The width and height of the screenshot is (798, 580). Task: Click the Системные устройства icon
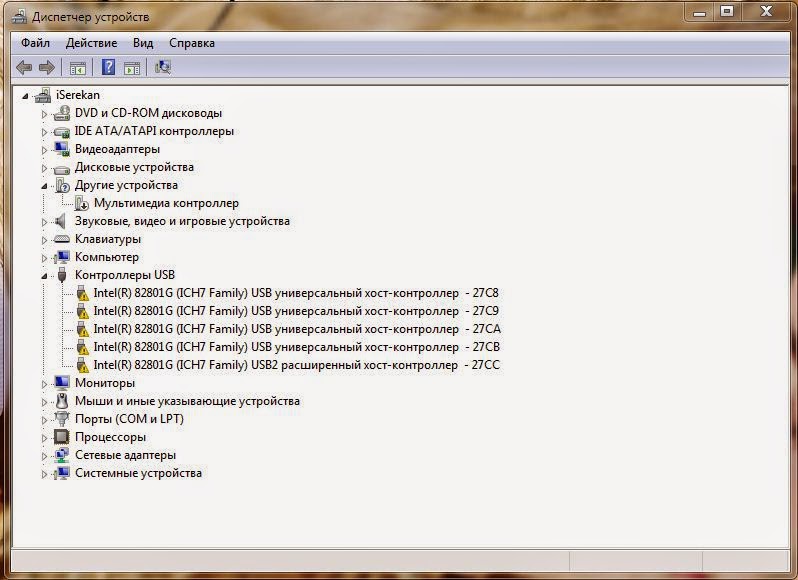click(x=62, y=473)
